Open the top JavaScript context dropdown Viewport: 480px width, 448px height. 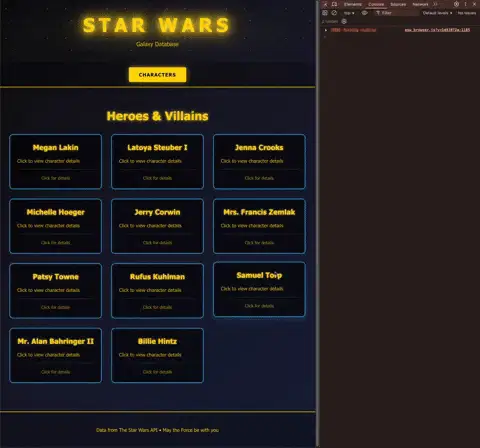(349, 13)
